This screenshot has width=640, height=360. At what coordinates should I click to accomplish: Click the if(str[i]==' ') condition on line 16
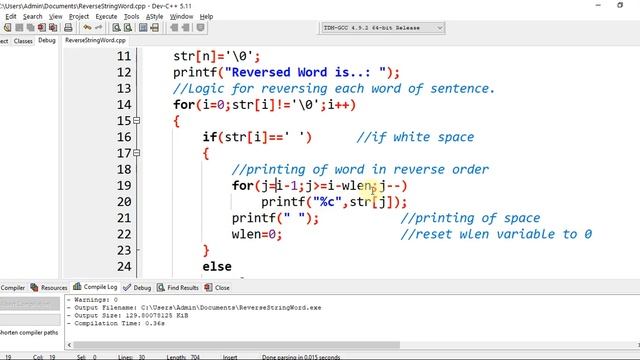pyautogui.click(x=257, y=137)
